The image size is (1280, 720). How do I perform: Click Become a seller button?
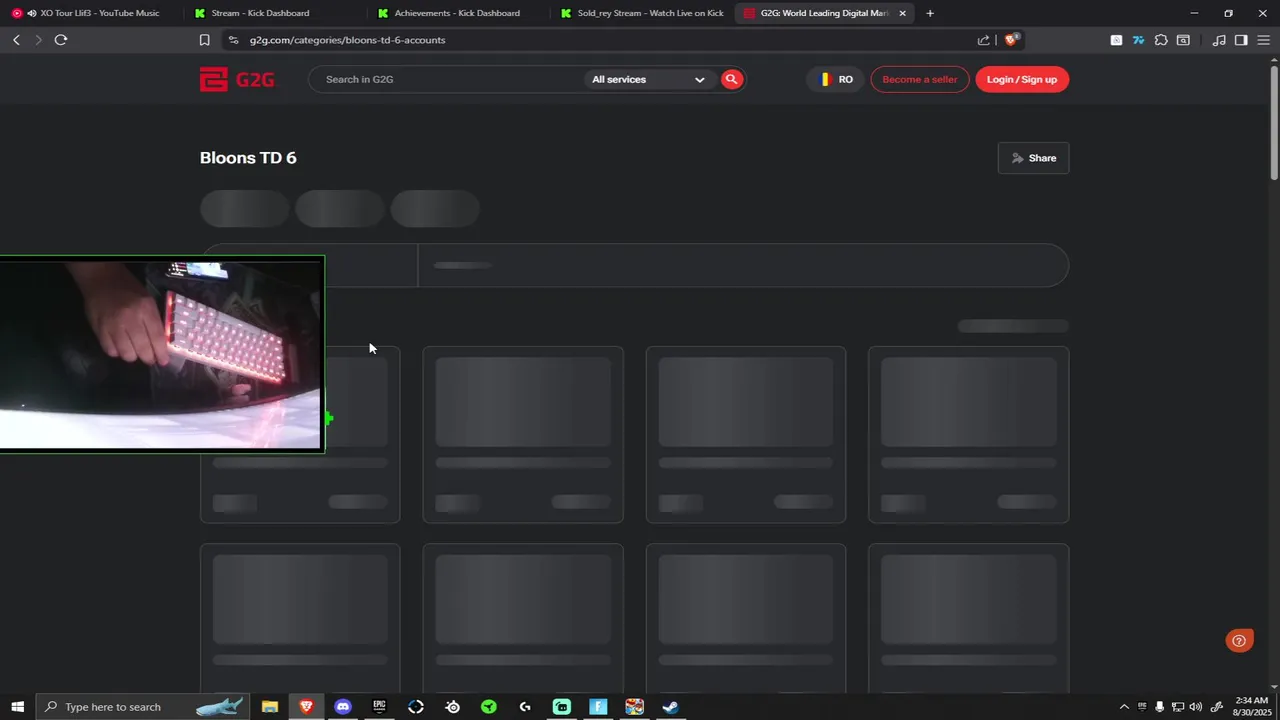(920, 79)
